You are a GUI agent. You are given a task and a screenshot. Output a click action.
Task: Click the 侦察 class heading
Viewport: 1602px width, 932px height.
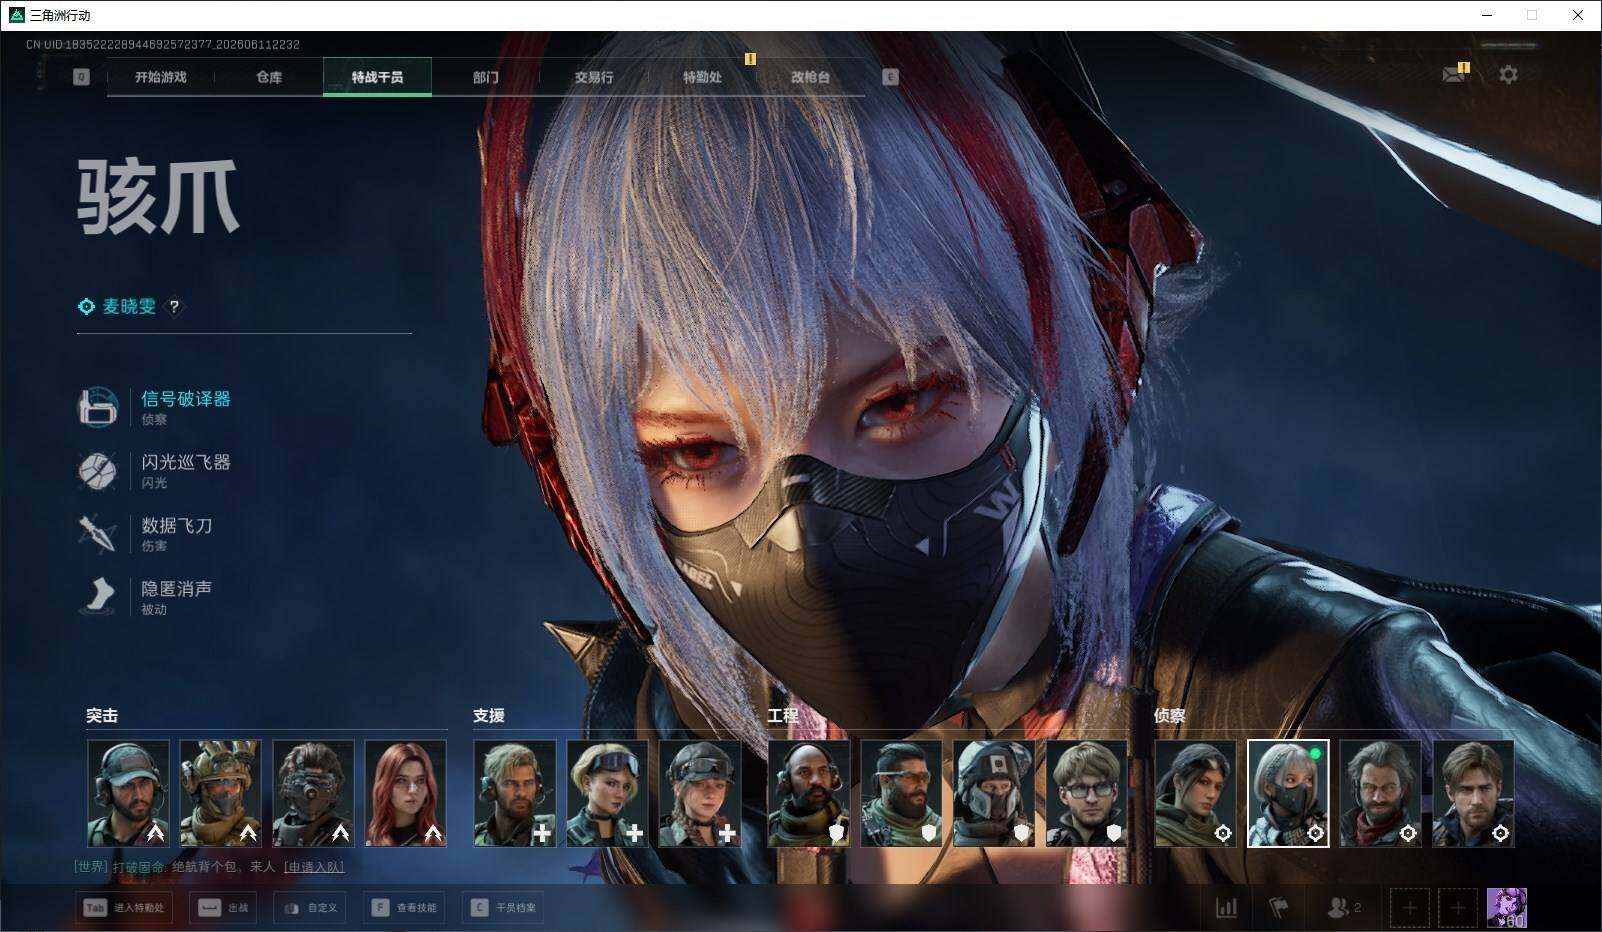point(1170,716)
